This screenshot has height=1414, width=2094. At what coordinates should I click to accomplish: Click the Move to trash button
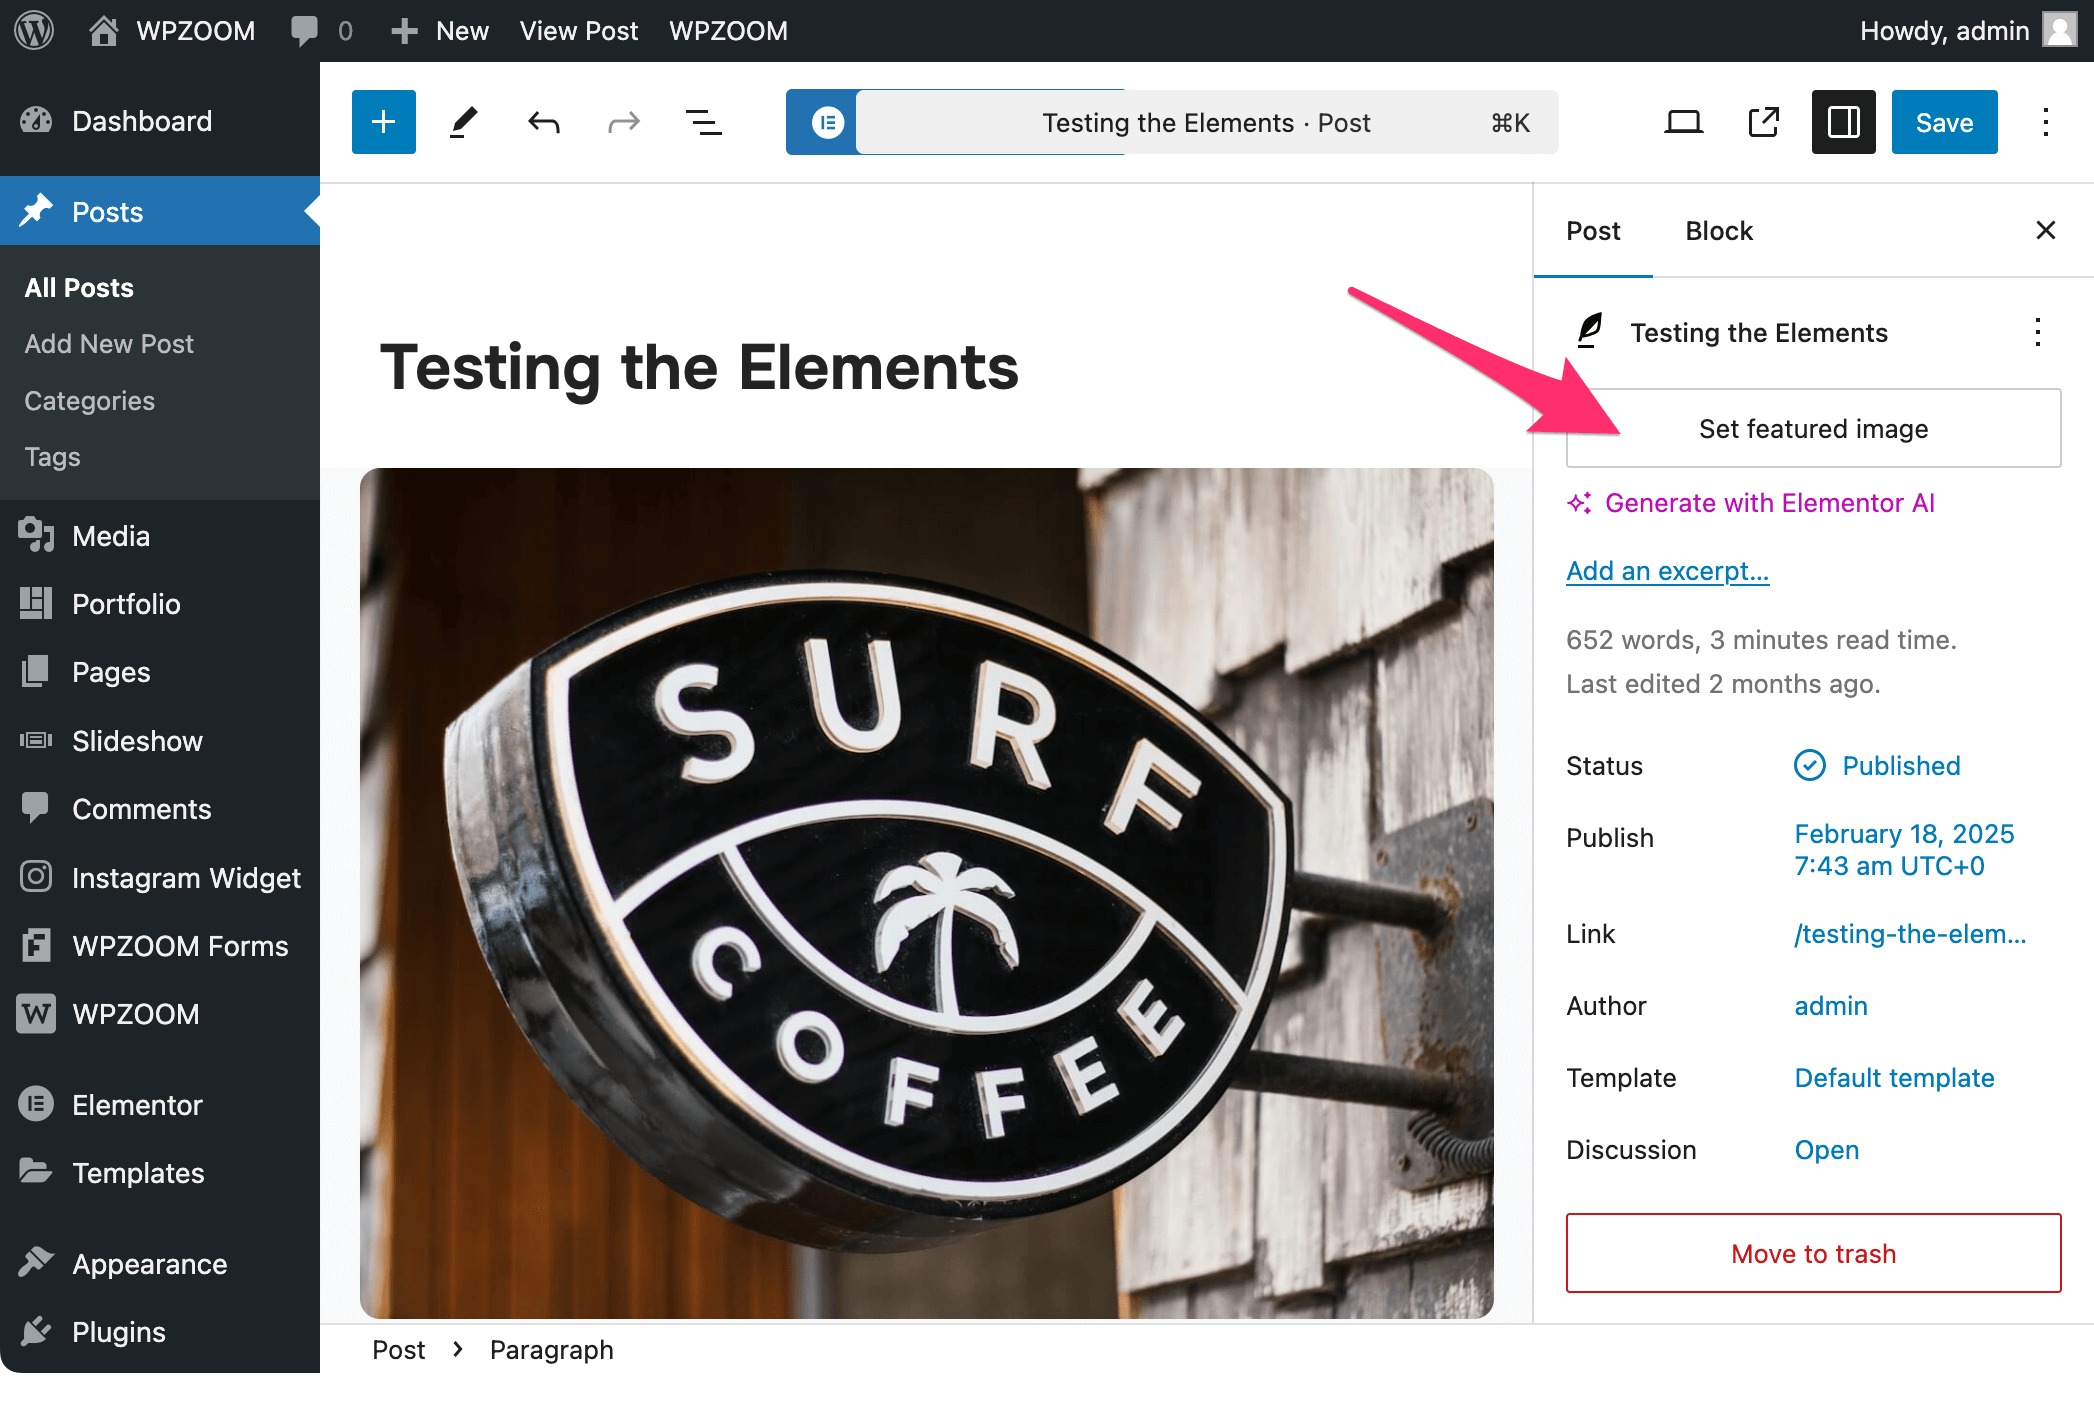click(1812, 1253)
